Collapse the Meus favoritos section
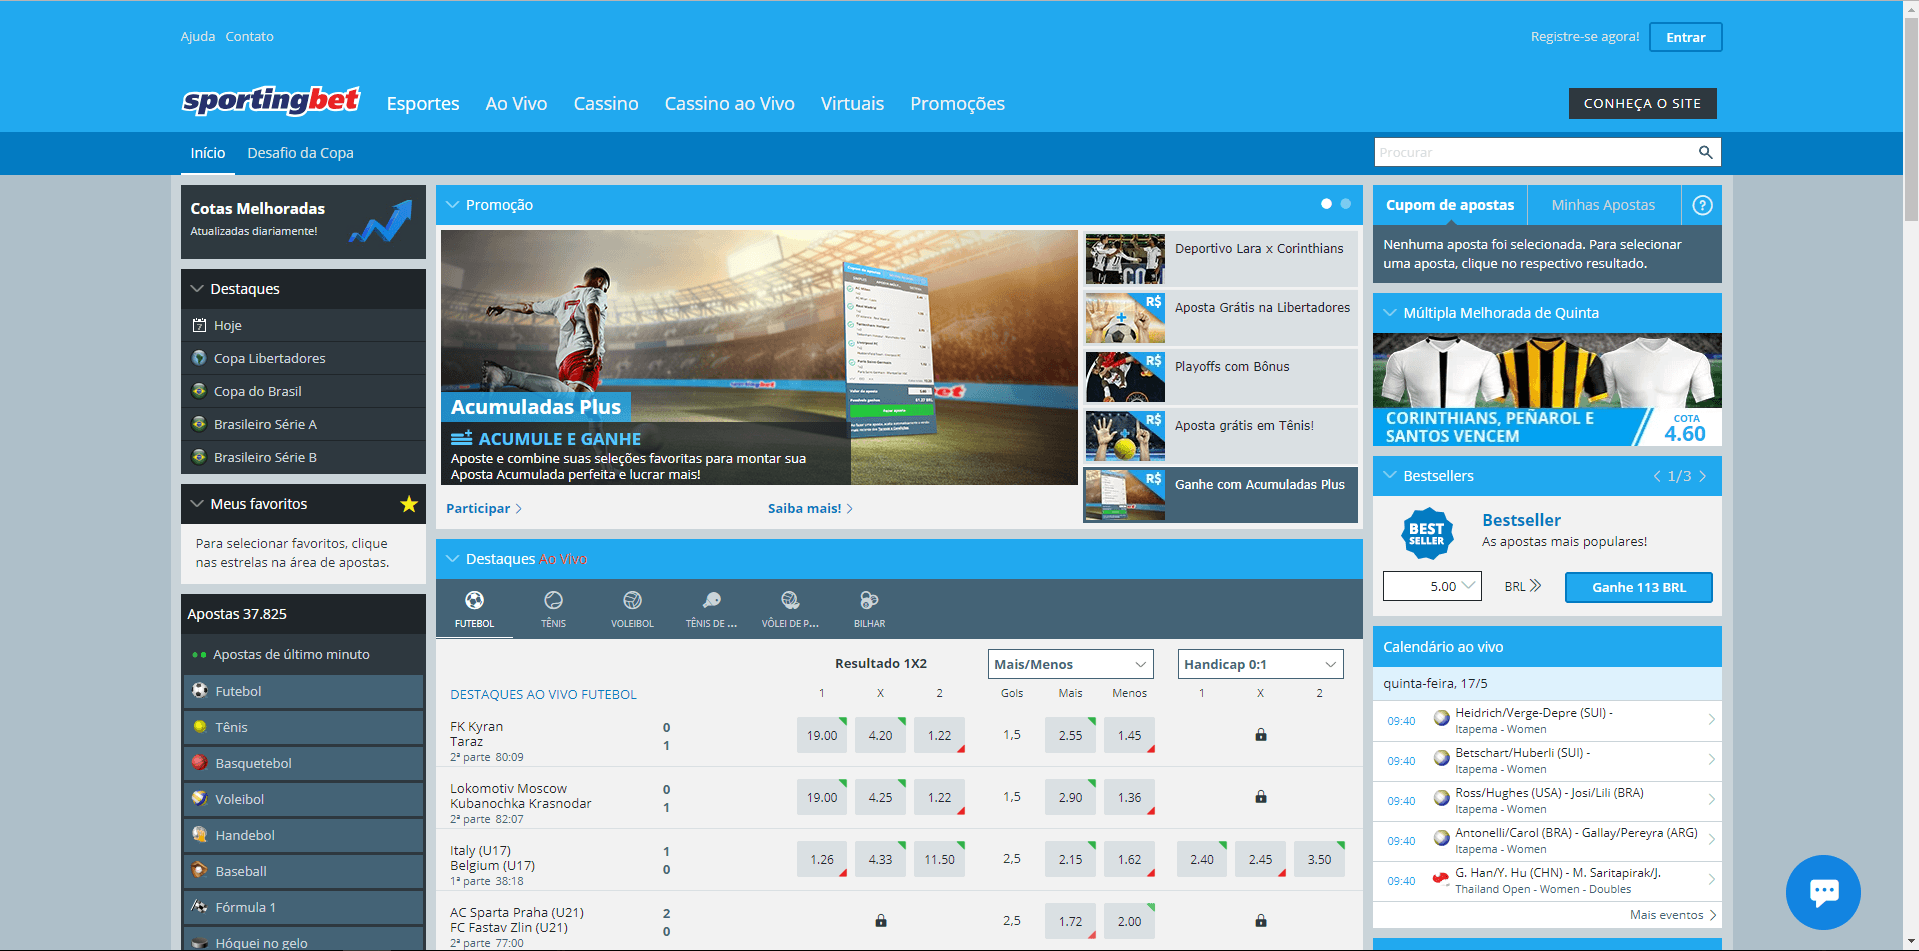This screenshot has width=1919, height=951. point(197,504)
